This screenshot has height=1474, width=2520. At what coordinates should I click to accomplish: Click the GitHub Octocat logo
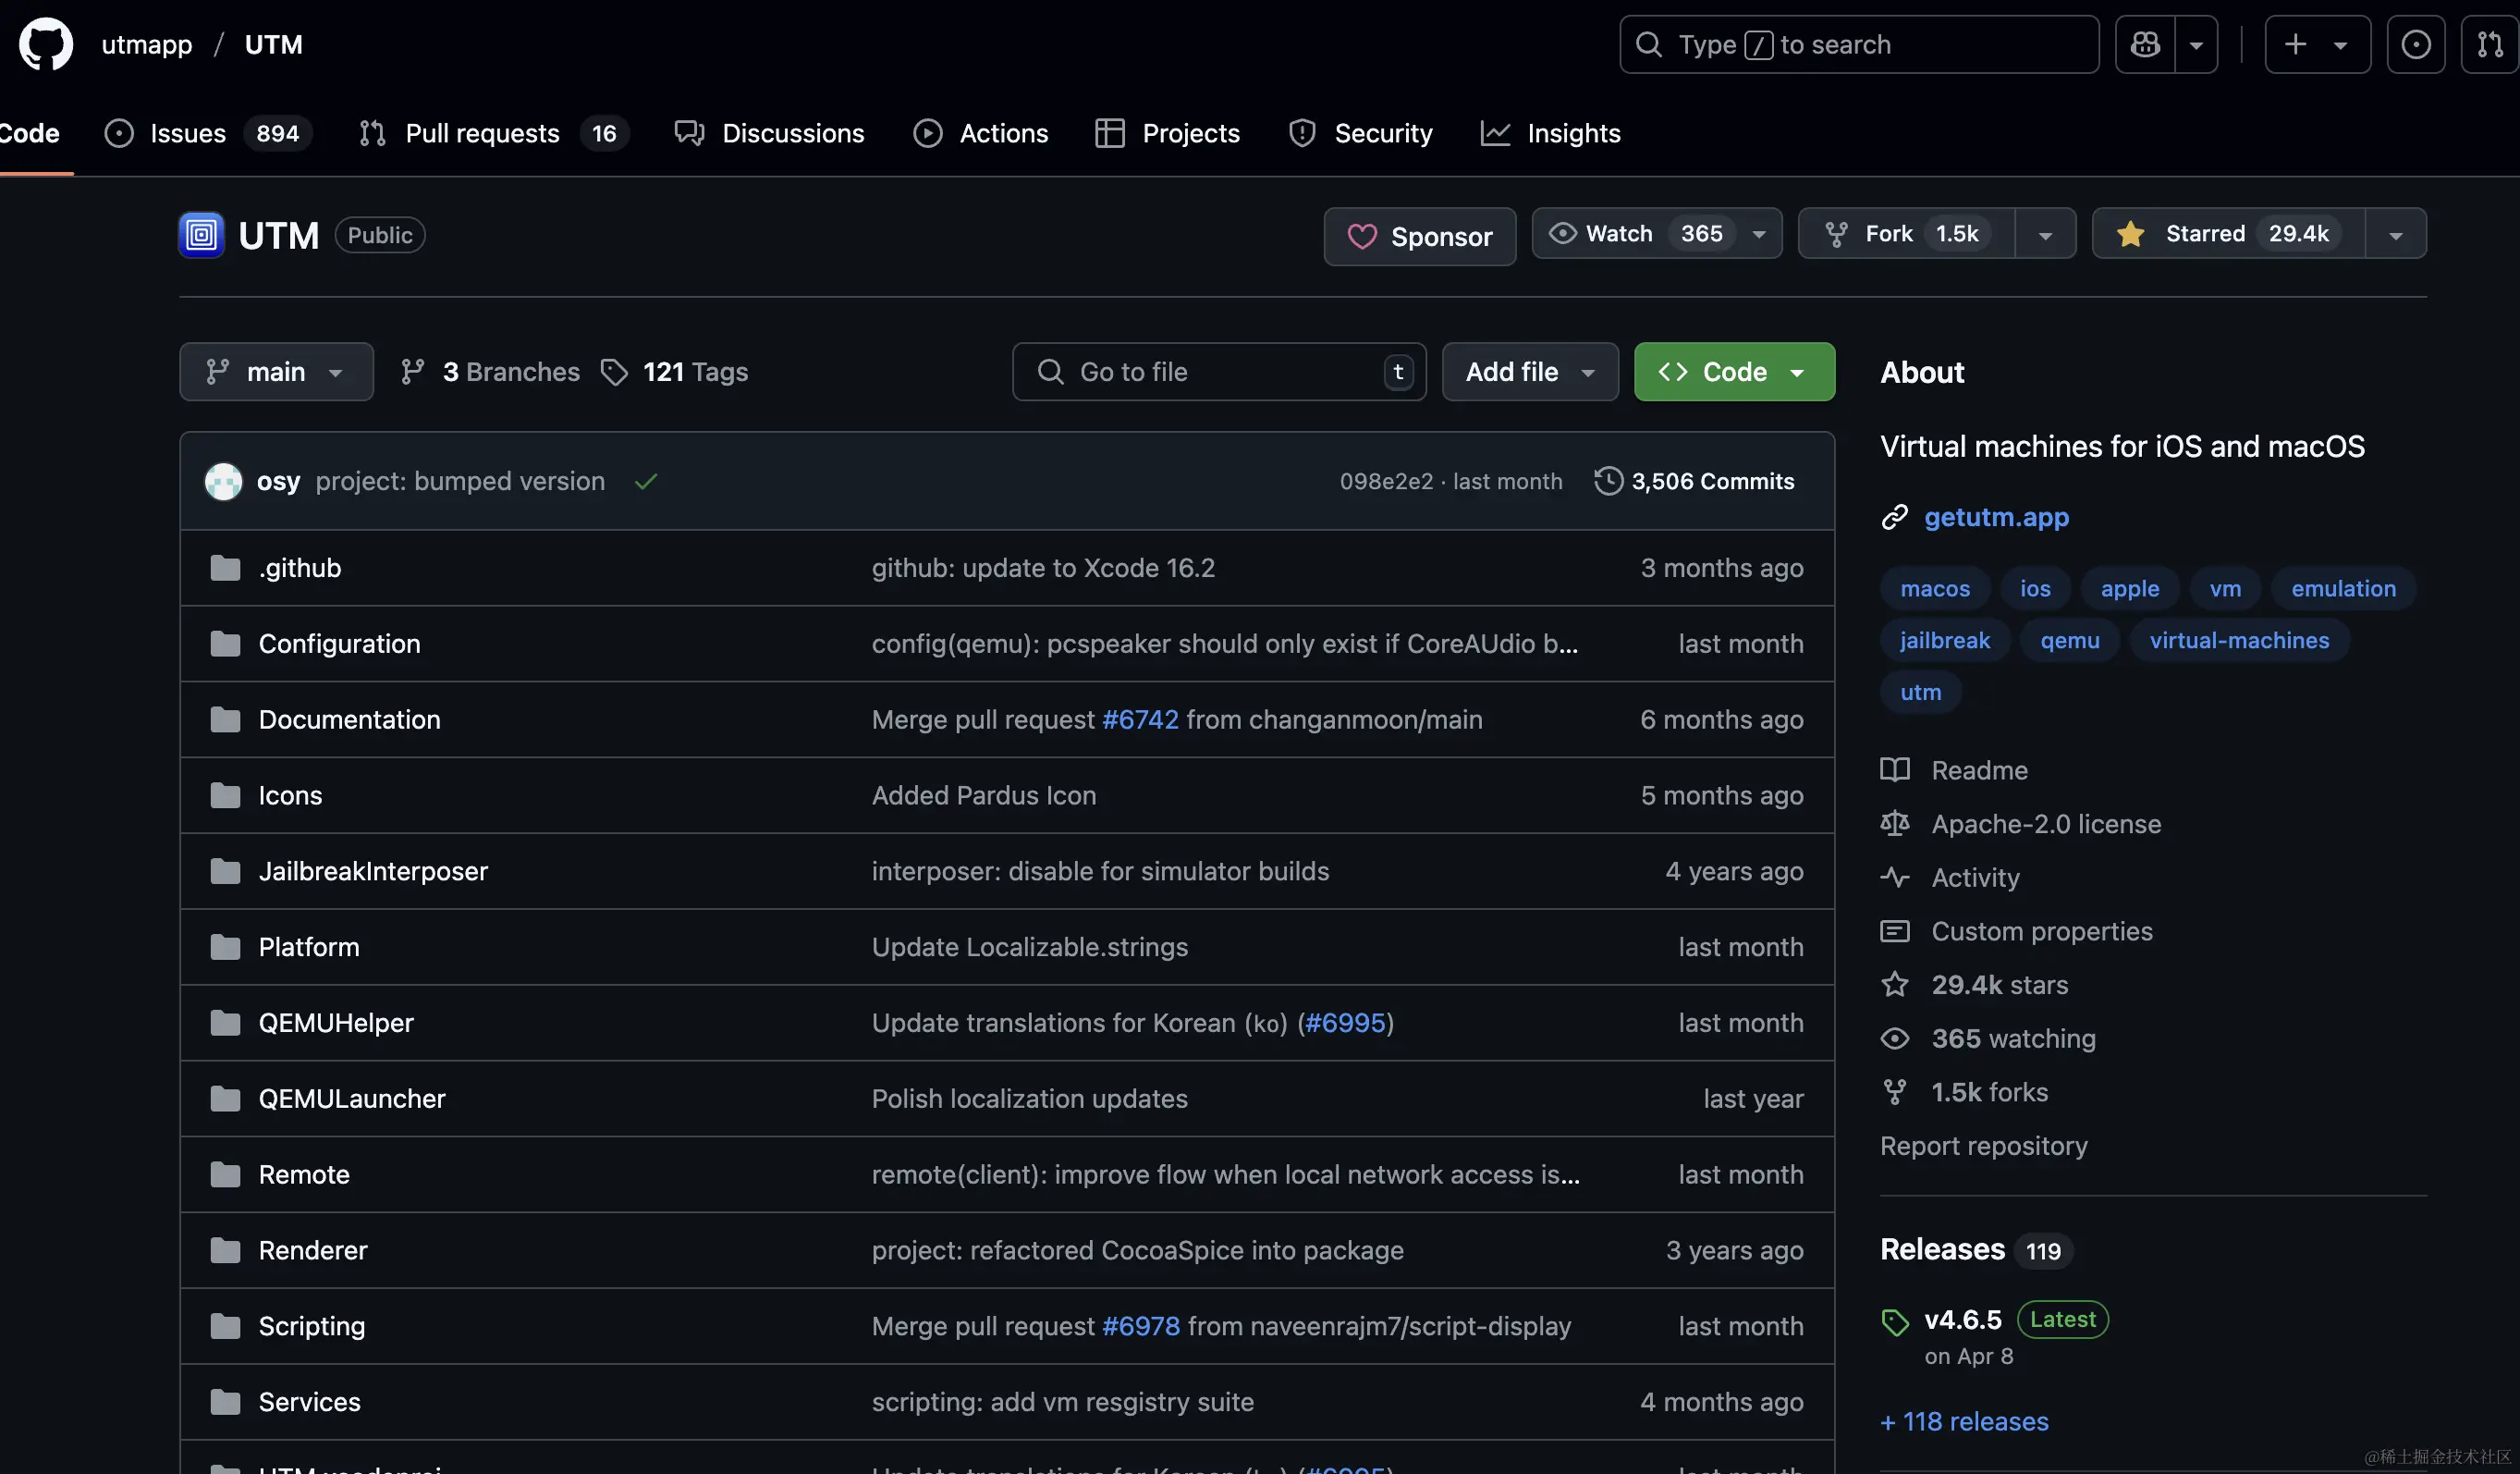46,44
